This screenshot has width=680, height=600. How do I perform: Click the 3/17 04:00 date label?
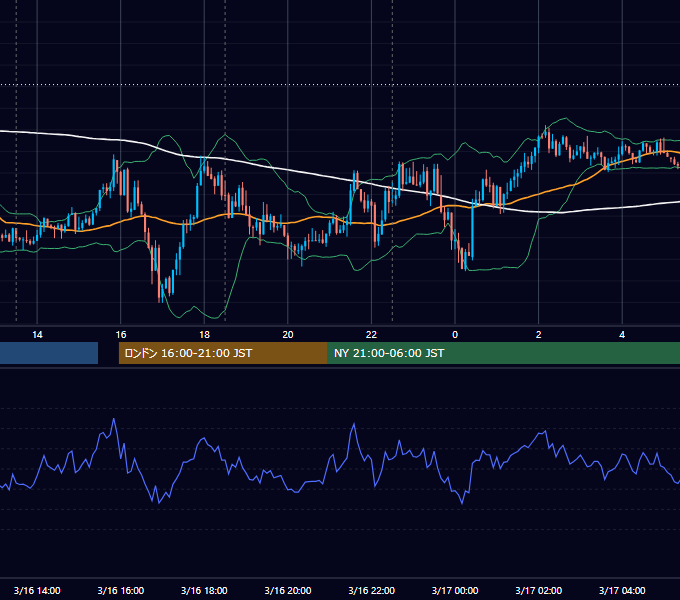point(622,590)
